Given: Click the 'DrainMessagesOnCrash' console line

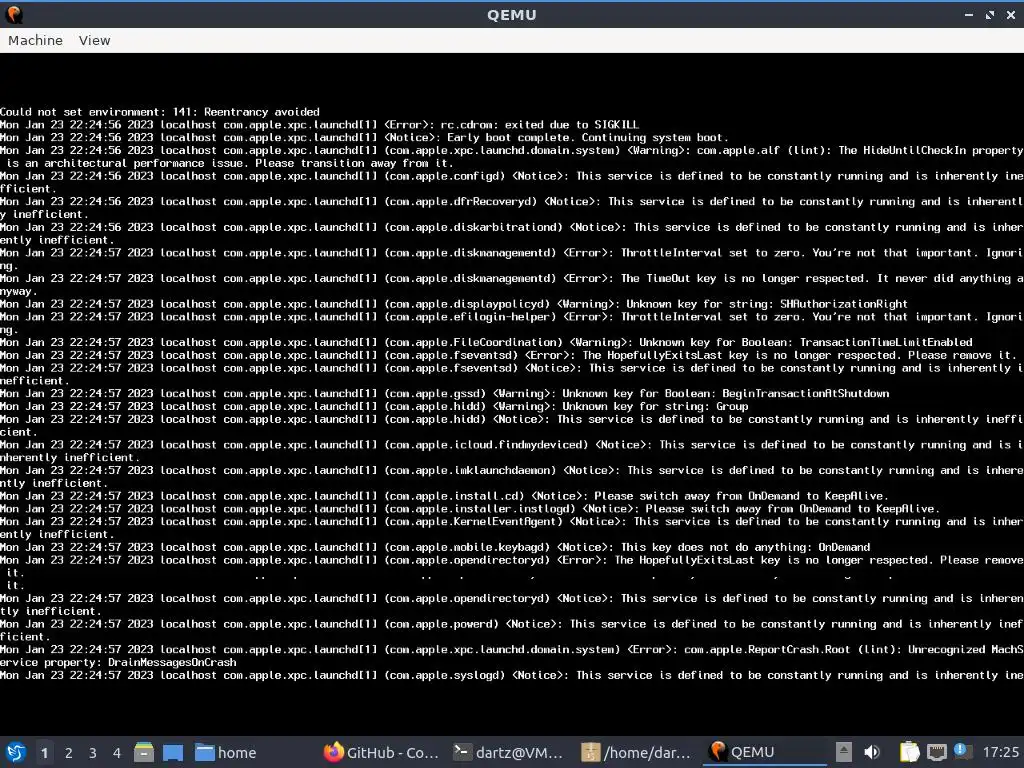Looking at the screenshot, I should [x=512, y=656].
